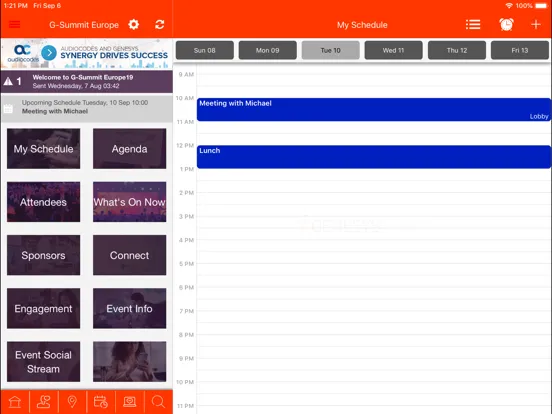
Task: Open the contacts favorites icon in bottom bar
Action: [43, 402]
